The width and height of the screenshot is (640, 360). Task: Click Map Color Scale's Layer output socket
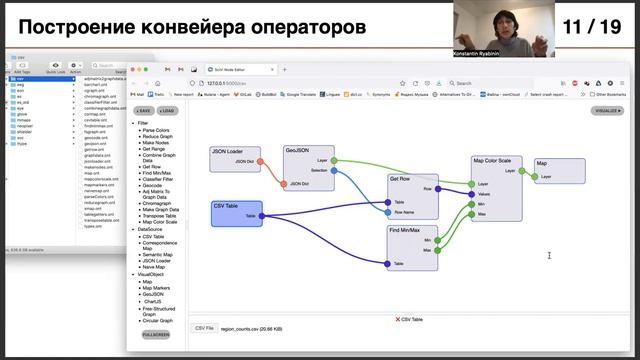(522, 171)
